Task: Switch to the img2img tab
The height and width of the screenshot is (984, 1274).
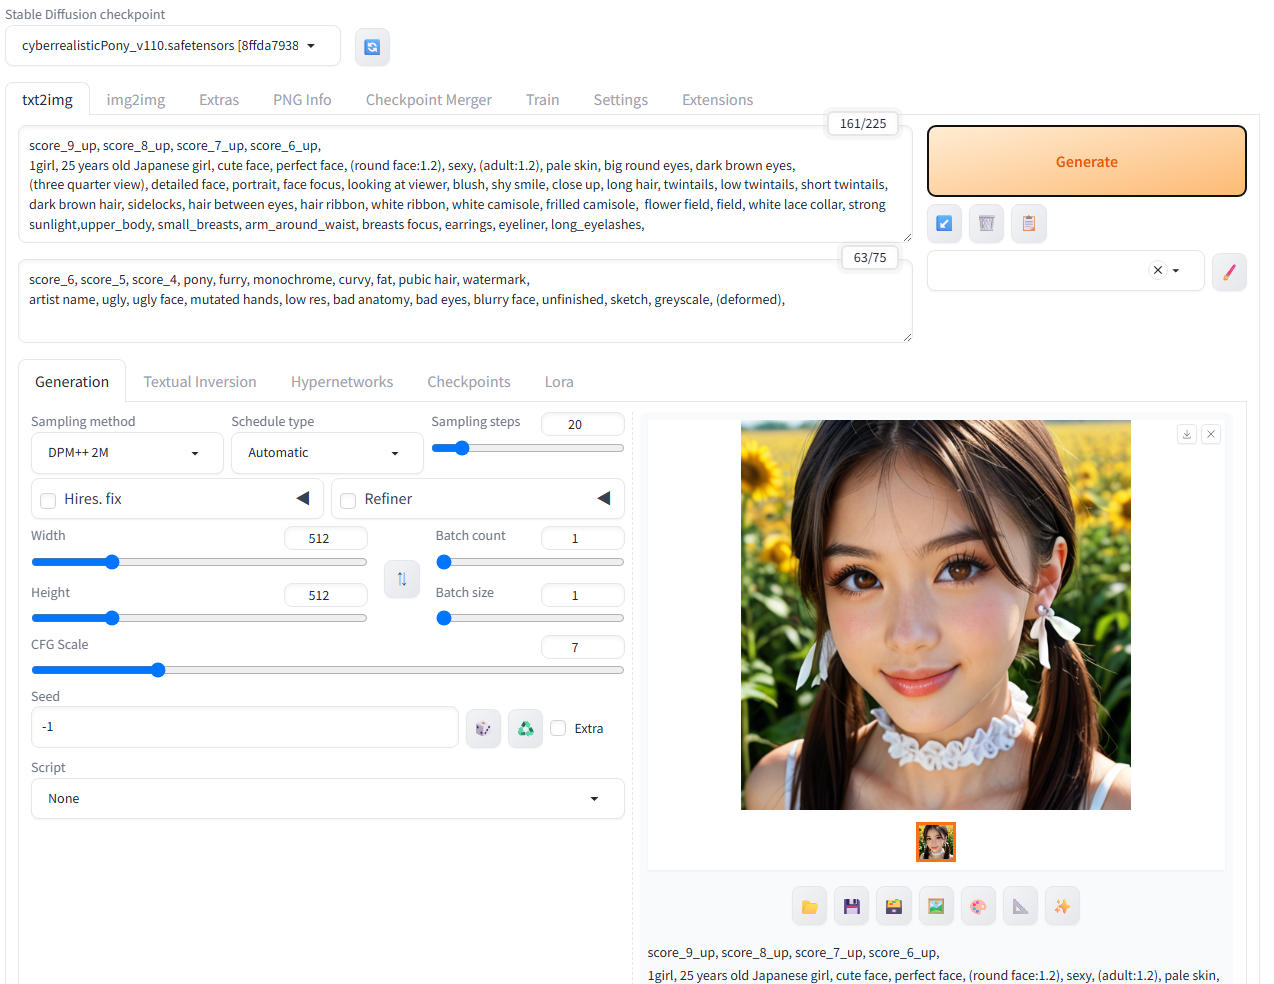Action: click(x=136, y=100)
